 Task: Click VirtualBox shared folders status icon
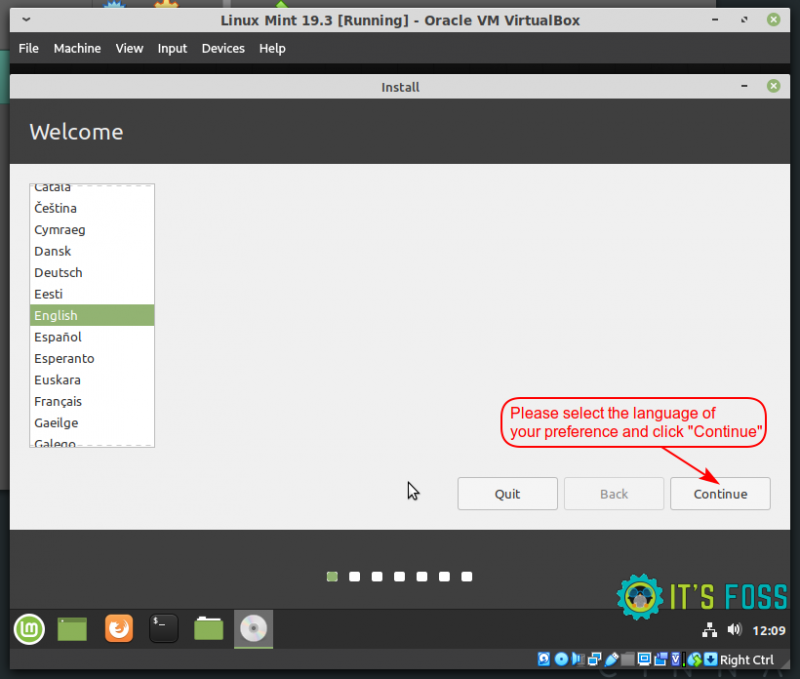[628, 659]
